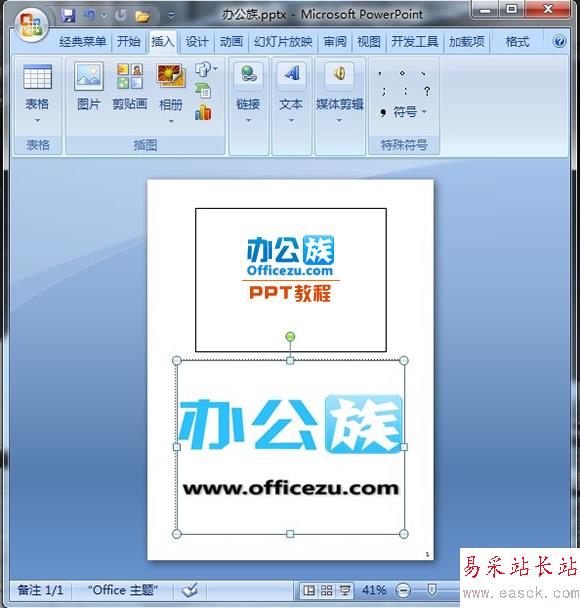
Task: Switch to the 幻灯片放映 tab
Action: 283,41
